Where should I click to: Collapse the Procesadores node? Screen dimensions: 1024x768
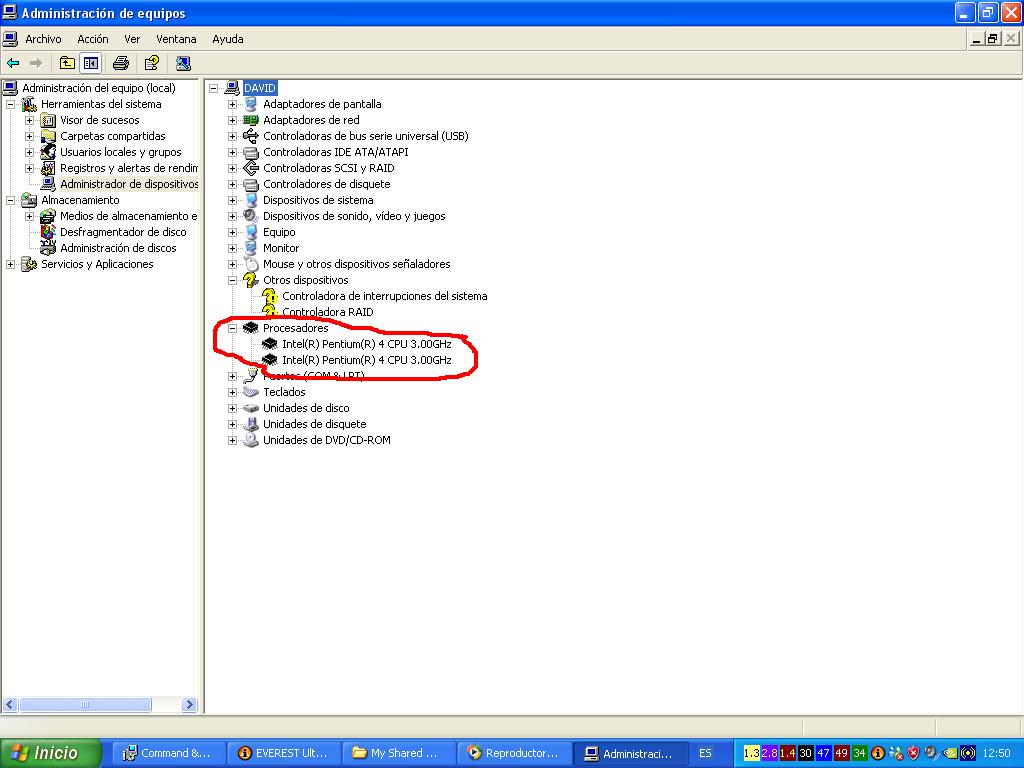[232, 328]
